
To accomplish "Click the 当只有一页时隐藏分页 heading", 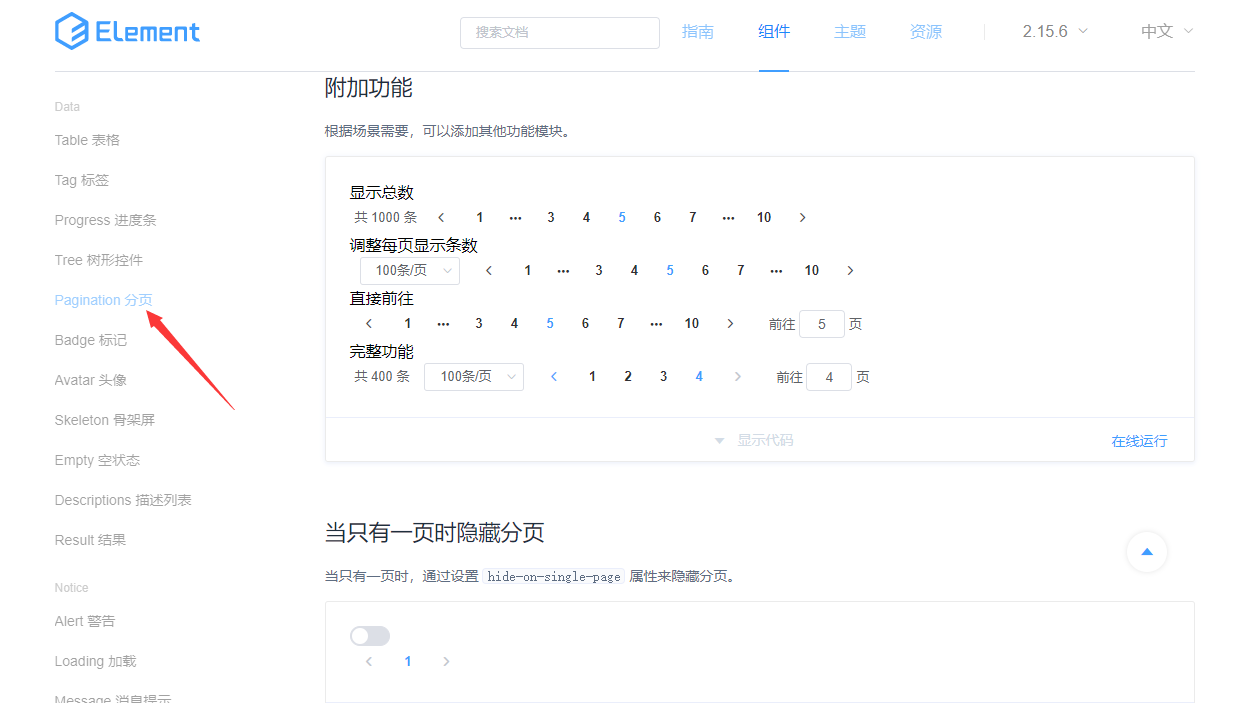I will coord(435,532).
